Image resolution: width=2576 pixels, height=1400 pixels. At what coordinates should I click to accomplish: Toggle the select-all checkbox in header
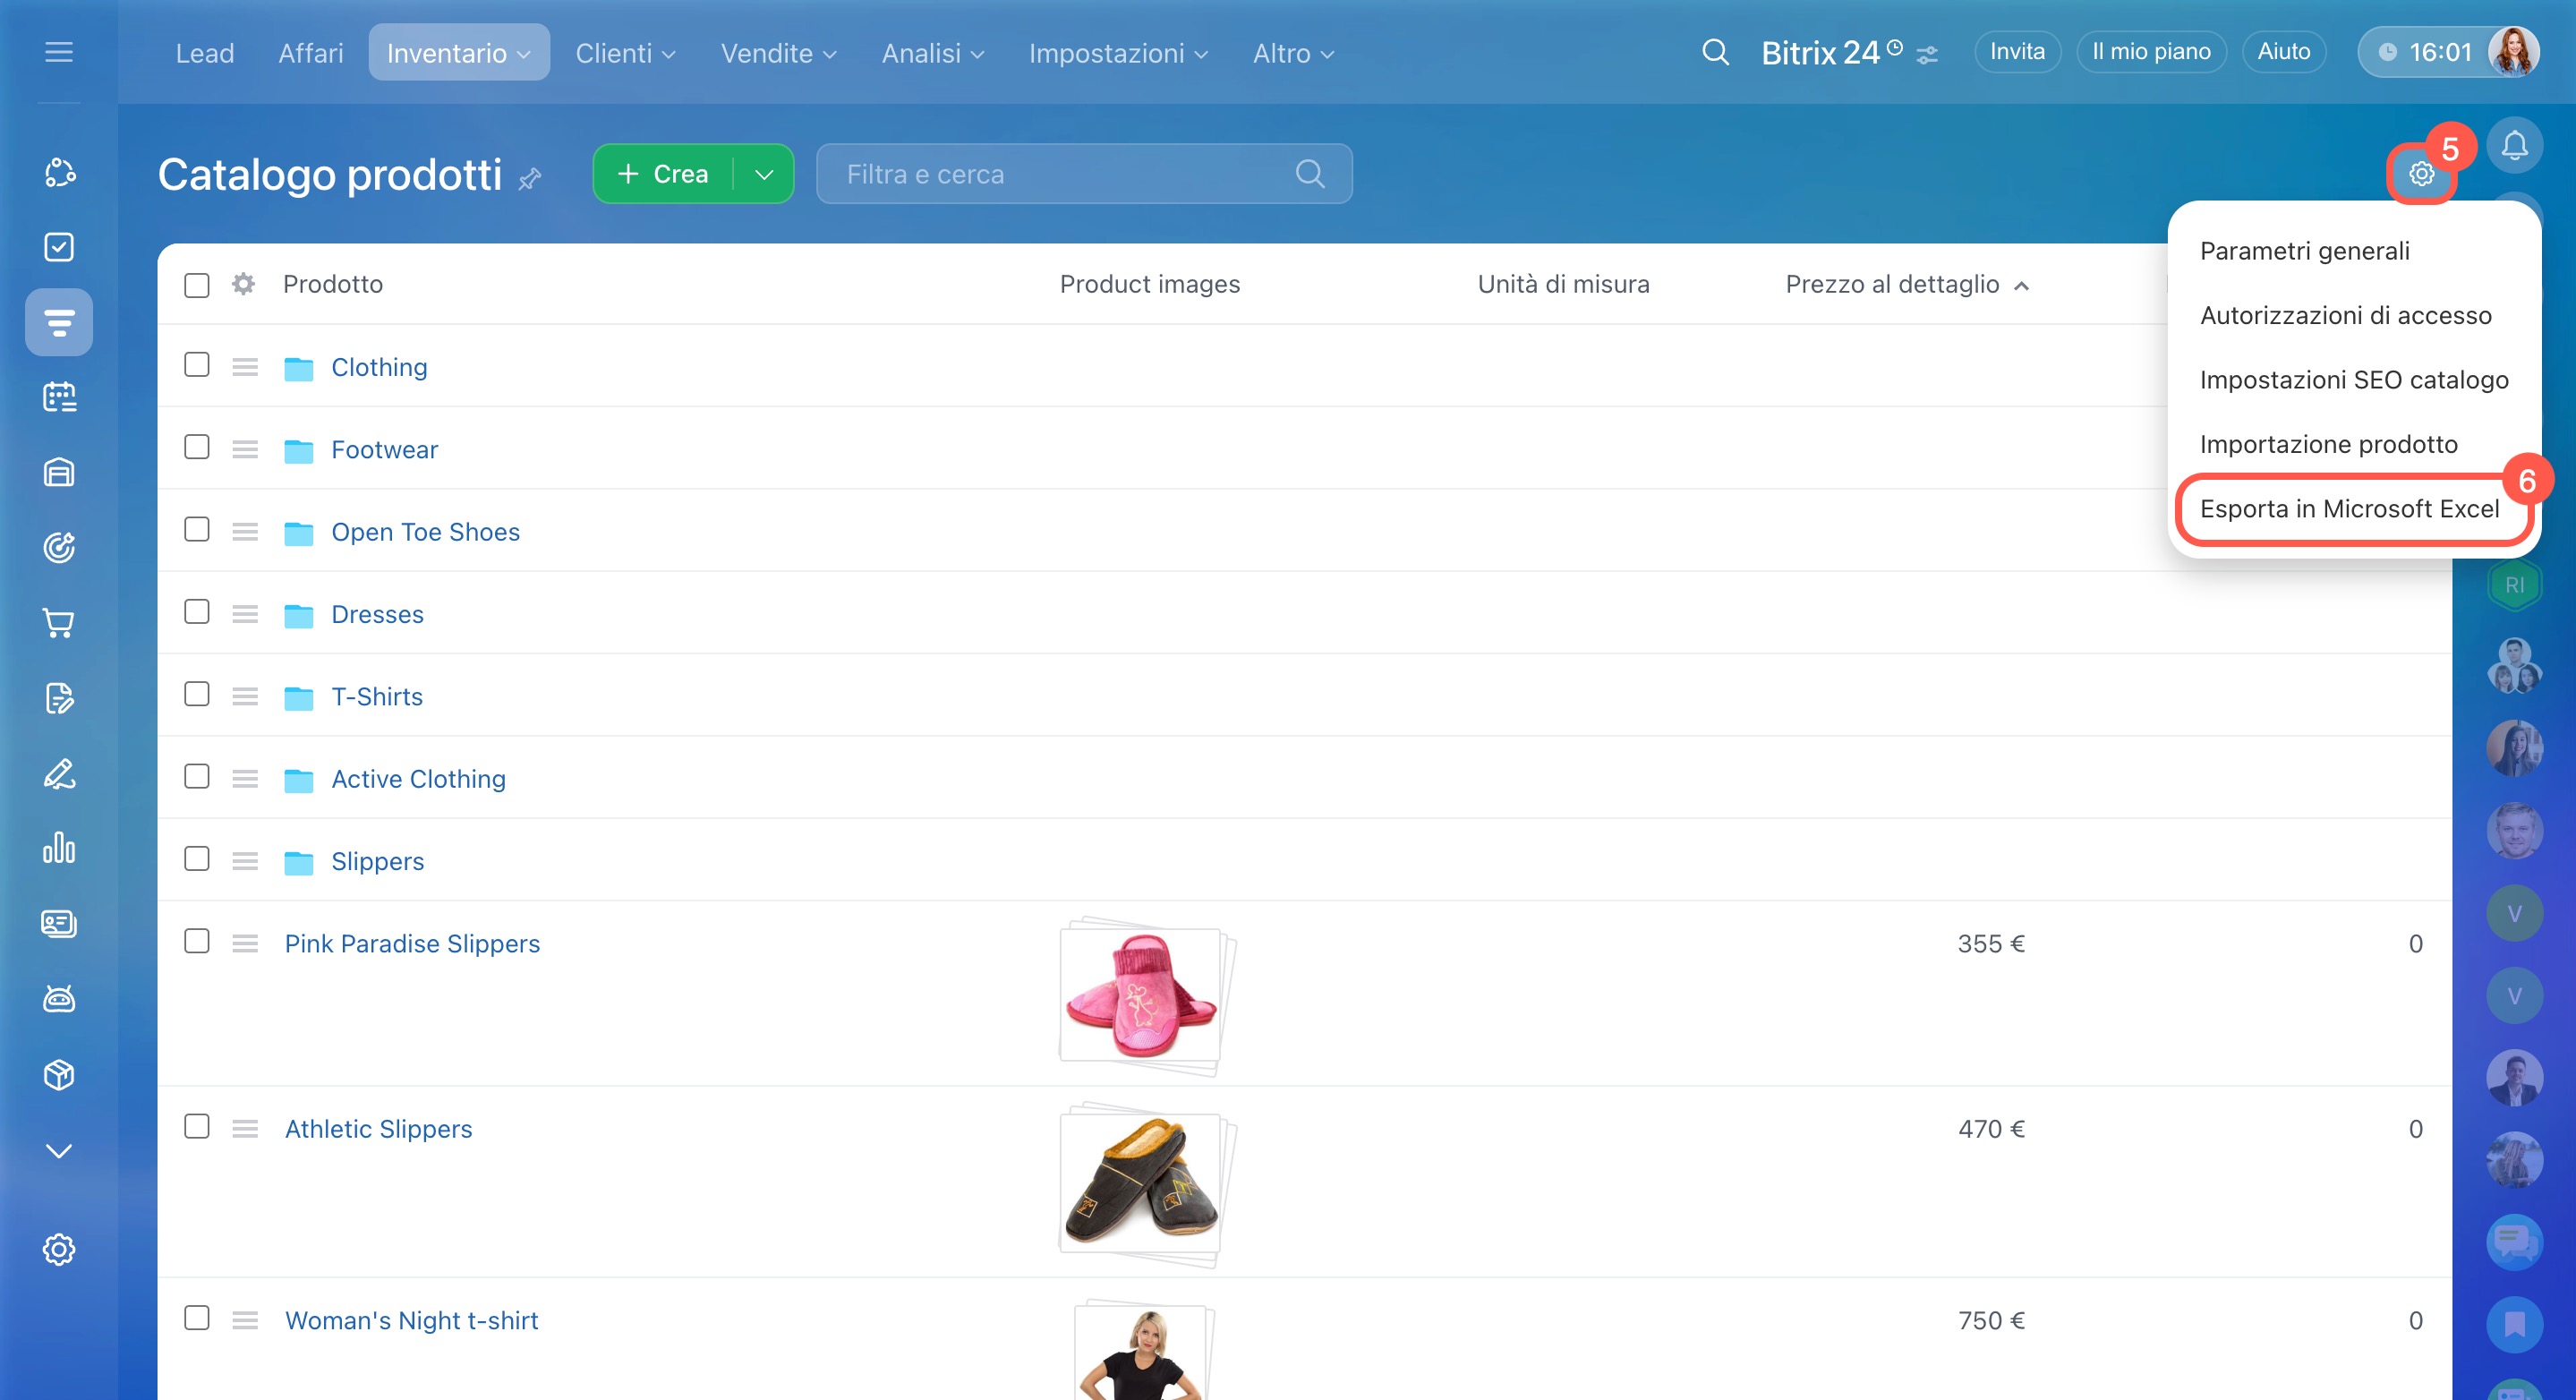[x=197, y=285]
